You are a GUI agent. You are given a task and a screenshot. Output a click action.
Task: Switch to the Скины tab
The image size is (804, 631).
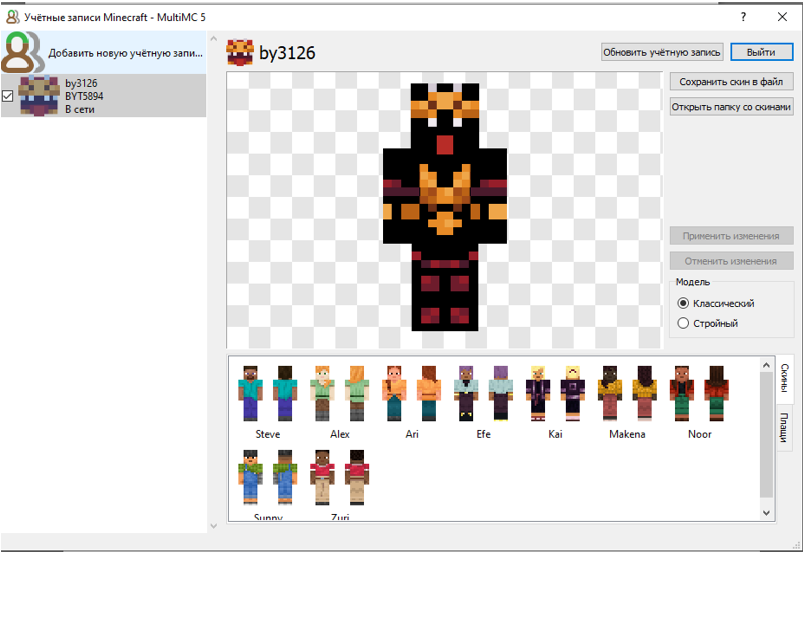(x=785, y=378)
